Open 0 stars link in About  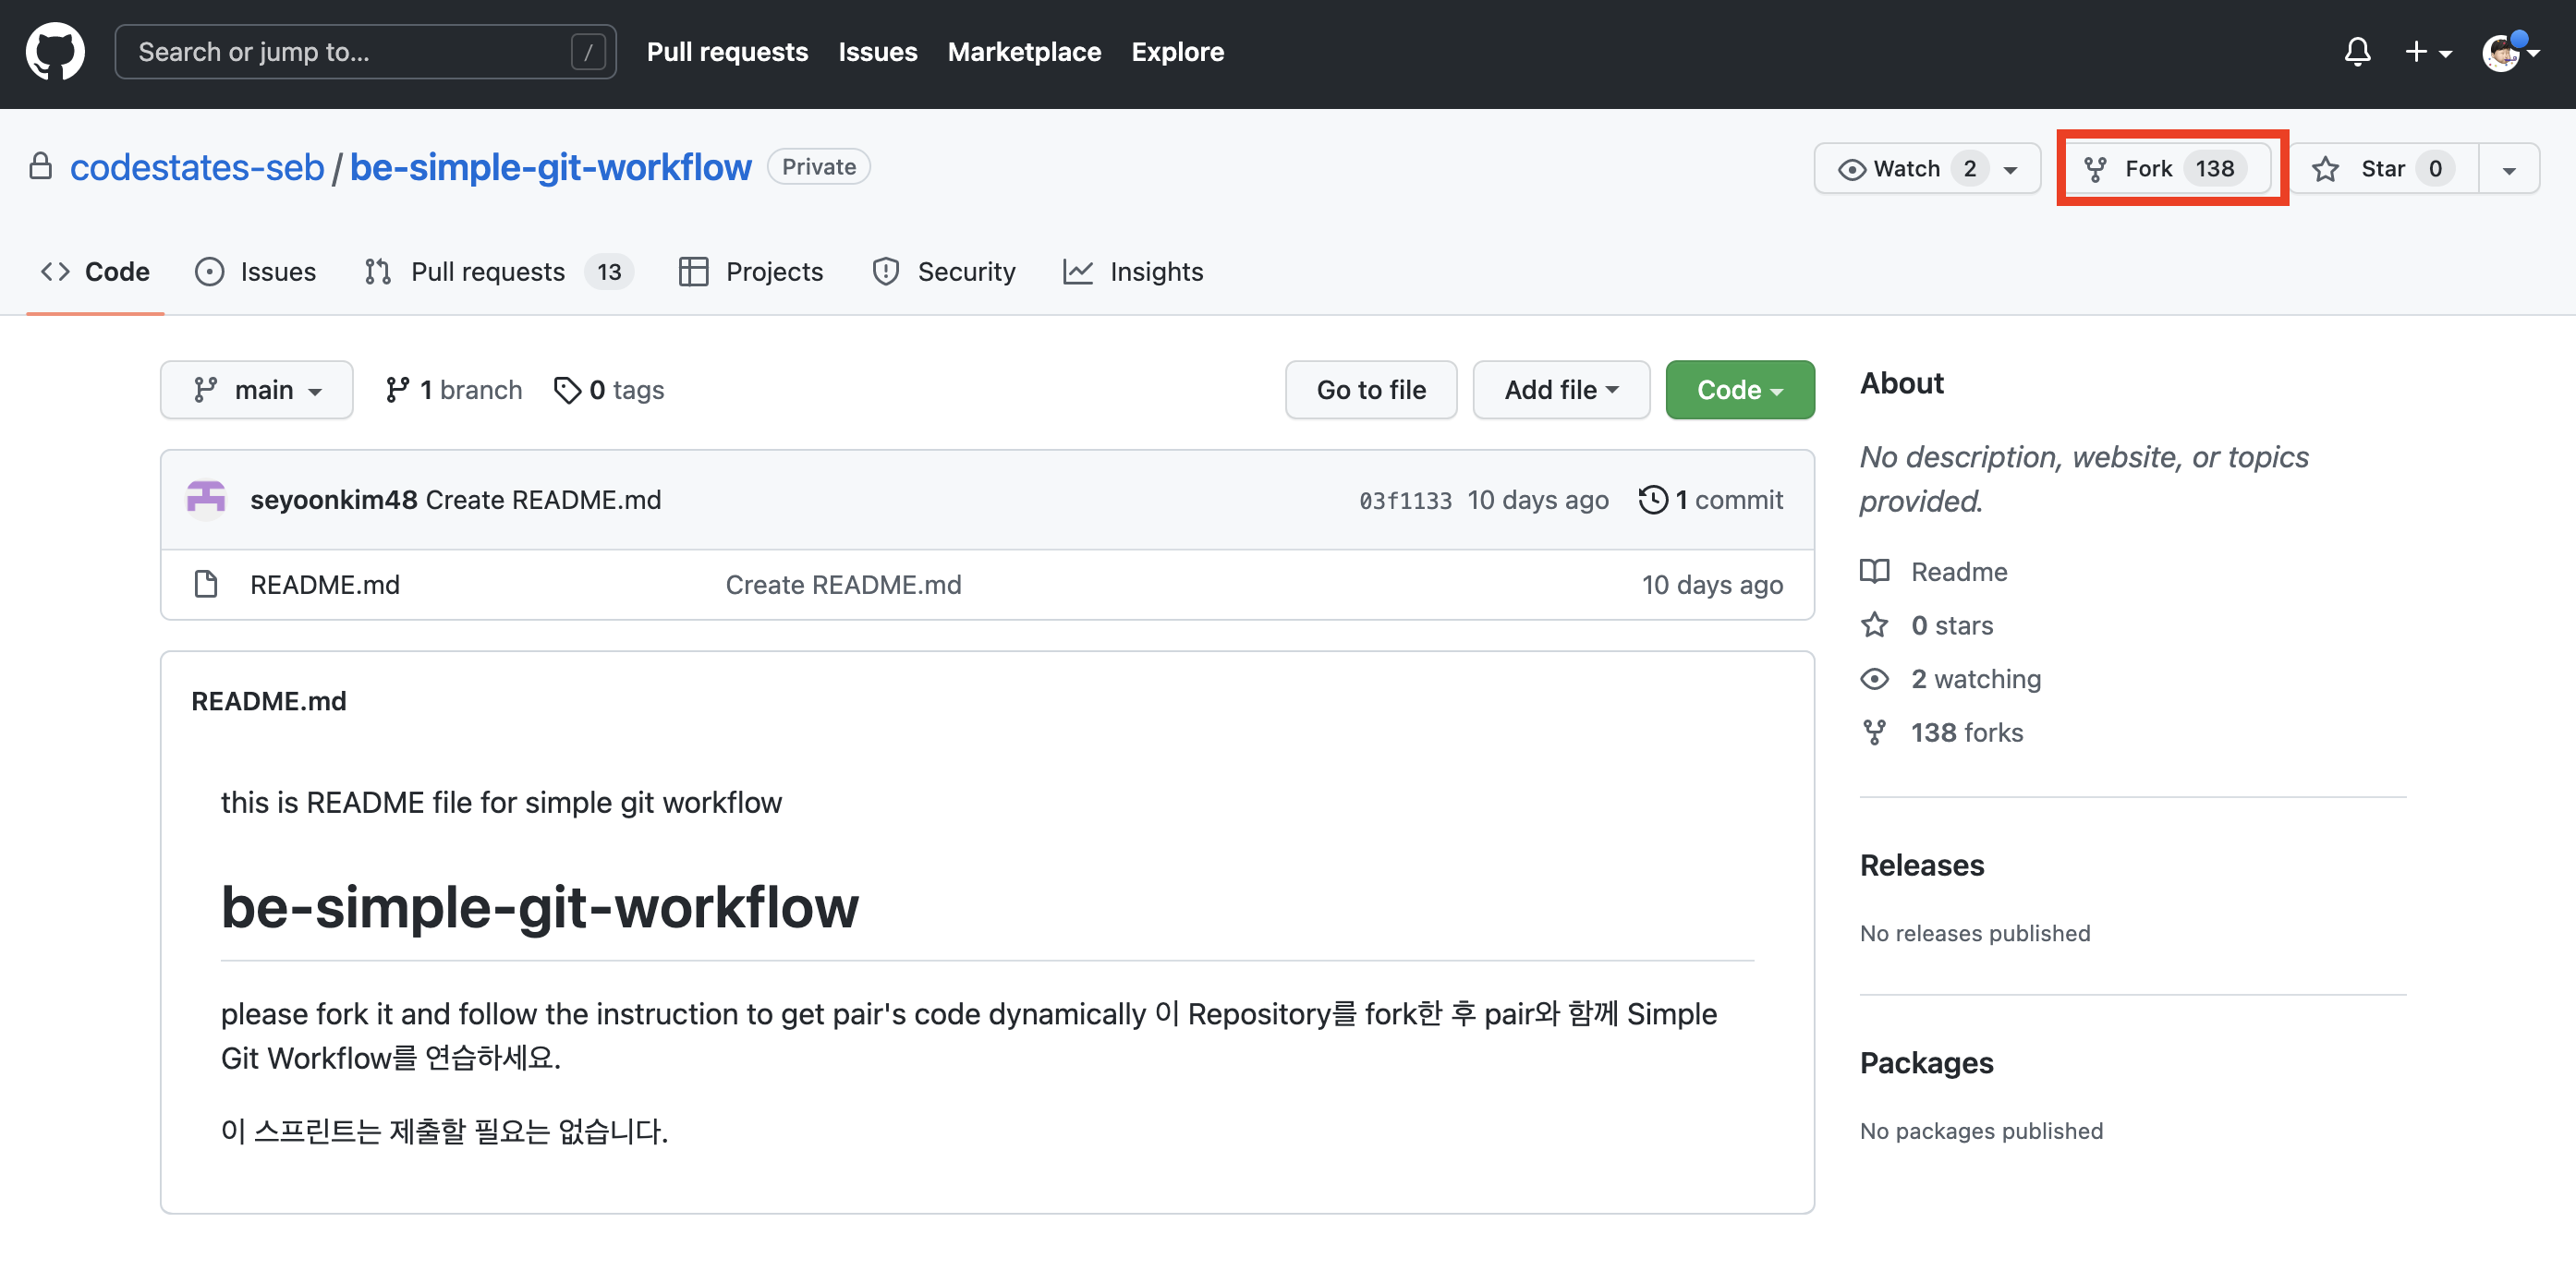(x=1952, y=626)
